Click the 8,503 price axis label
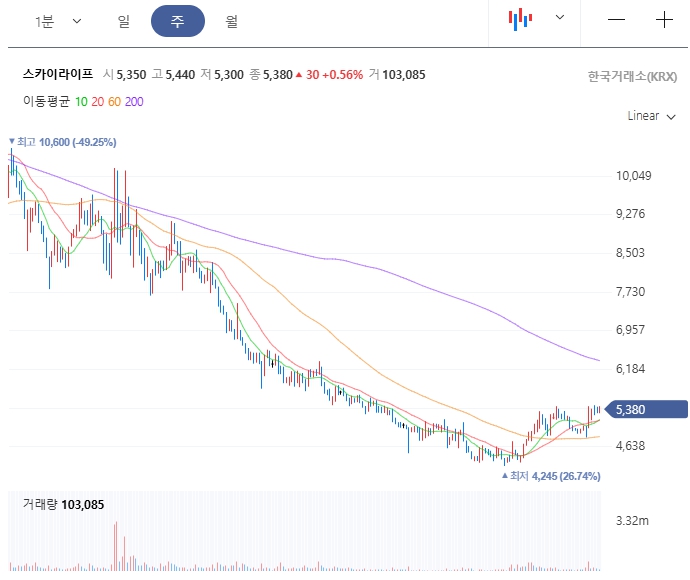This screenshot has height=580, width=690. pyautogui.click(x=631, y=253)
